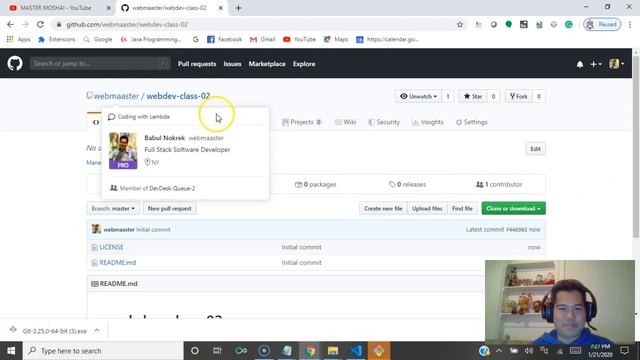The image size is (640, 360).
Task: Reload the page
Action: coord(40,24)
